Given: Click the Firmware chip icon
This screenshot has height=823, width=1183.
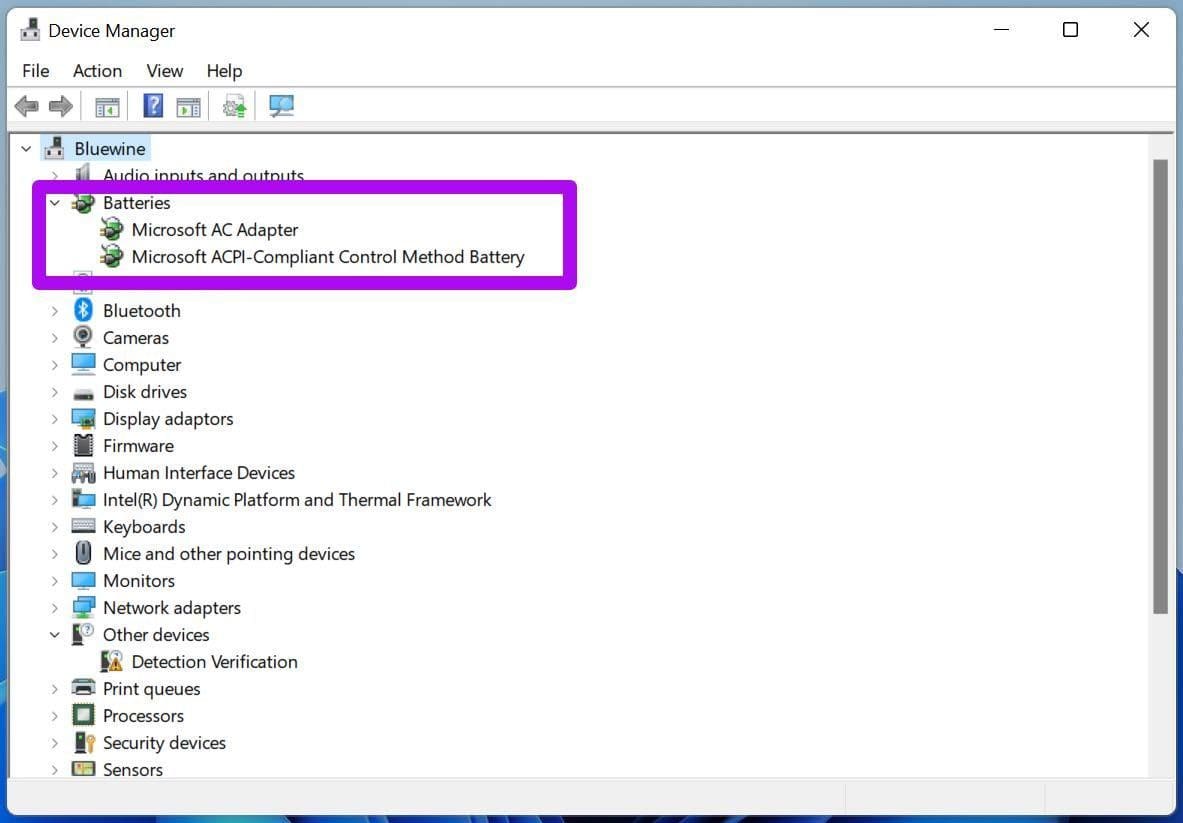Looking at the screenshot, I should click(x=83, y=445).
